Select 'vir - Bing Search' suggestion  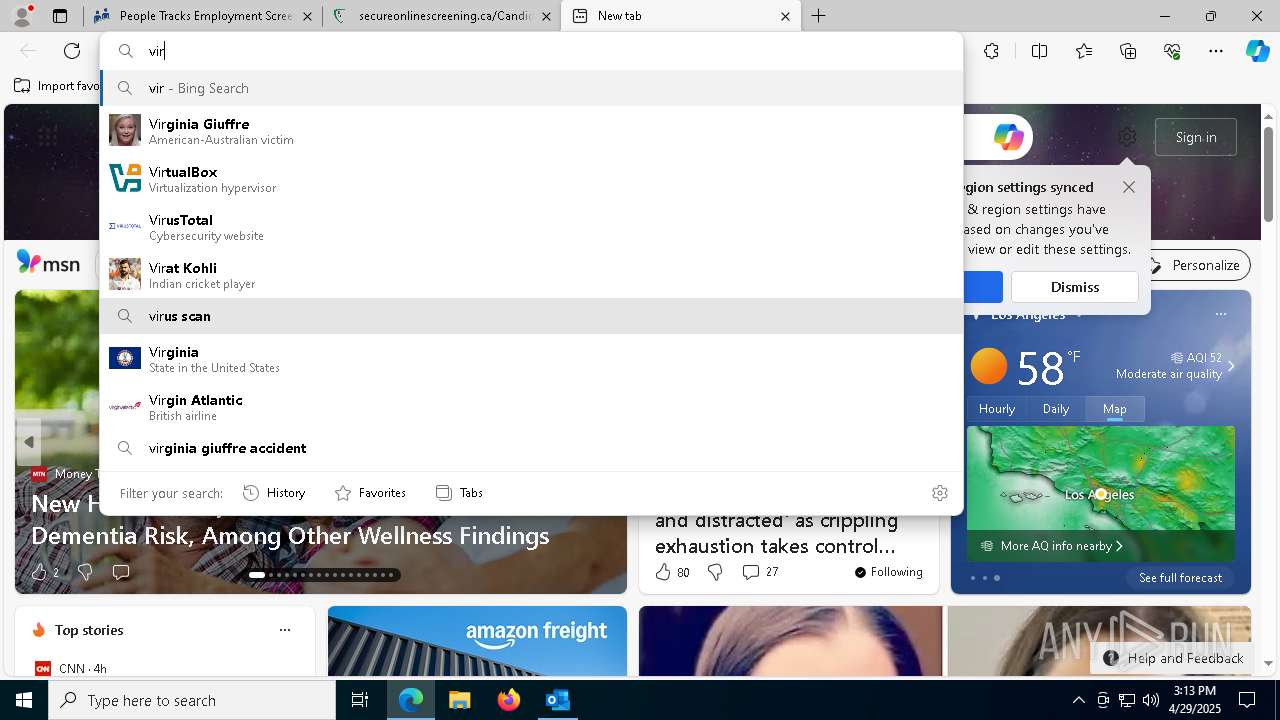[x=531, y=88]
